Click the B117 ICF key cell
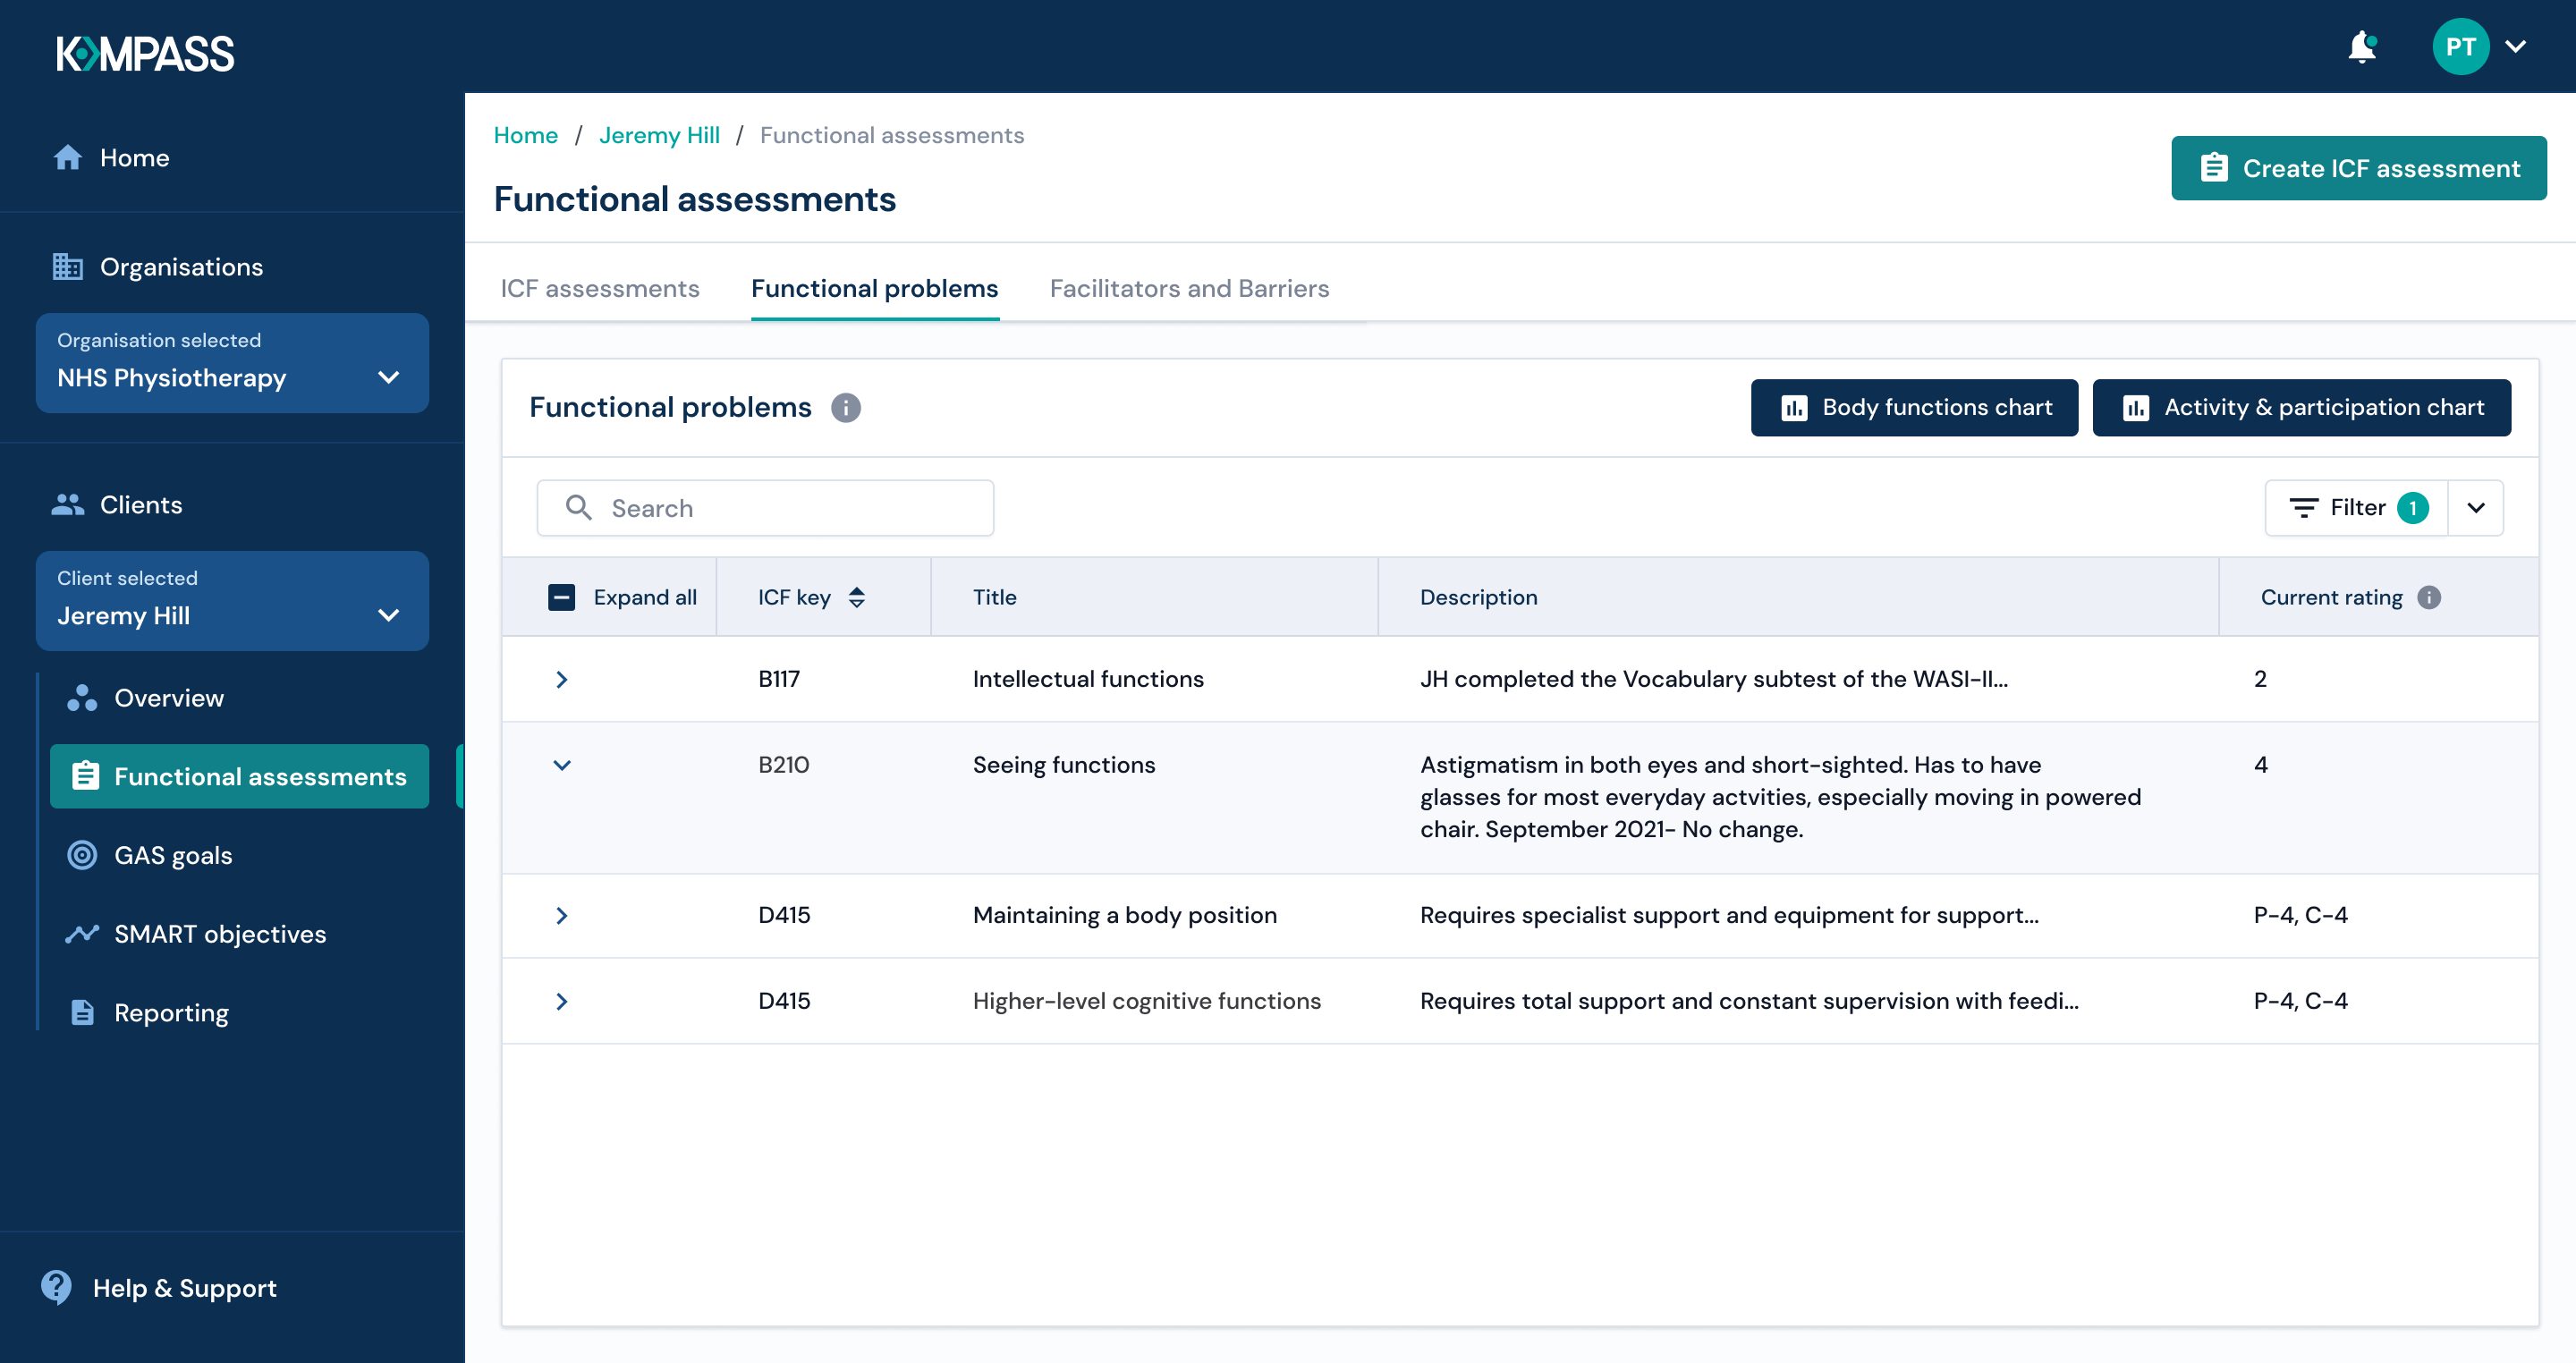This screenshot has width=2576, height=1363. (779, 679)
